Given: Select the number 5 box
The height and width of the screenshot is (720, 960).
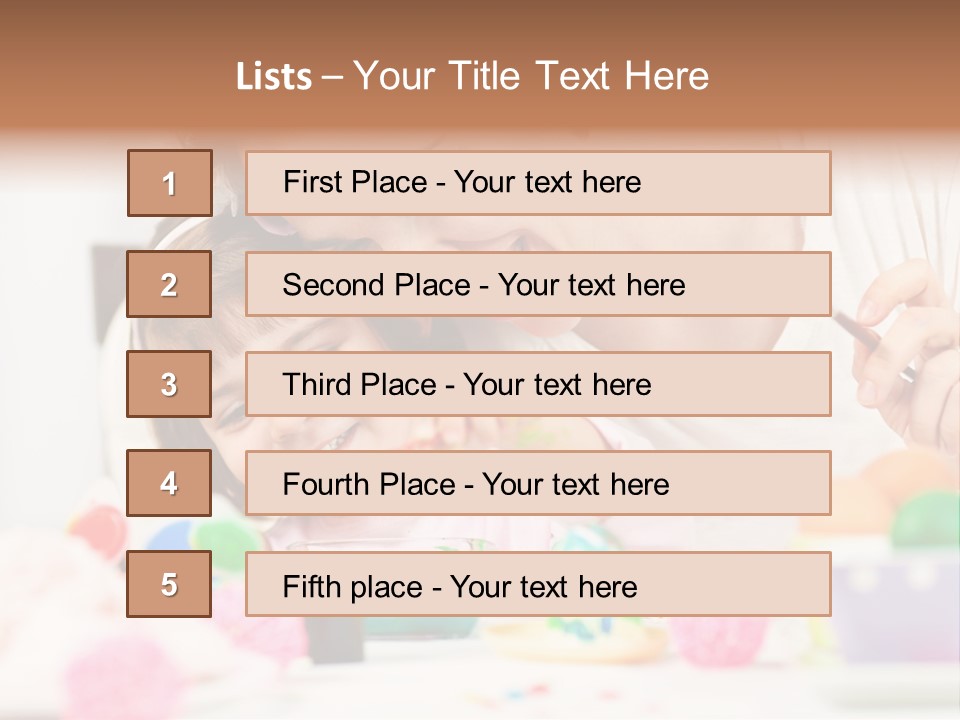Looking at the screenshot, I should pyautogui.click(x=169, y=584).
